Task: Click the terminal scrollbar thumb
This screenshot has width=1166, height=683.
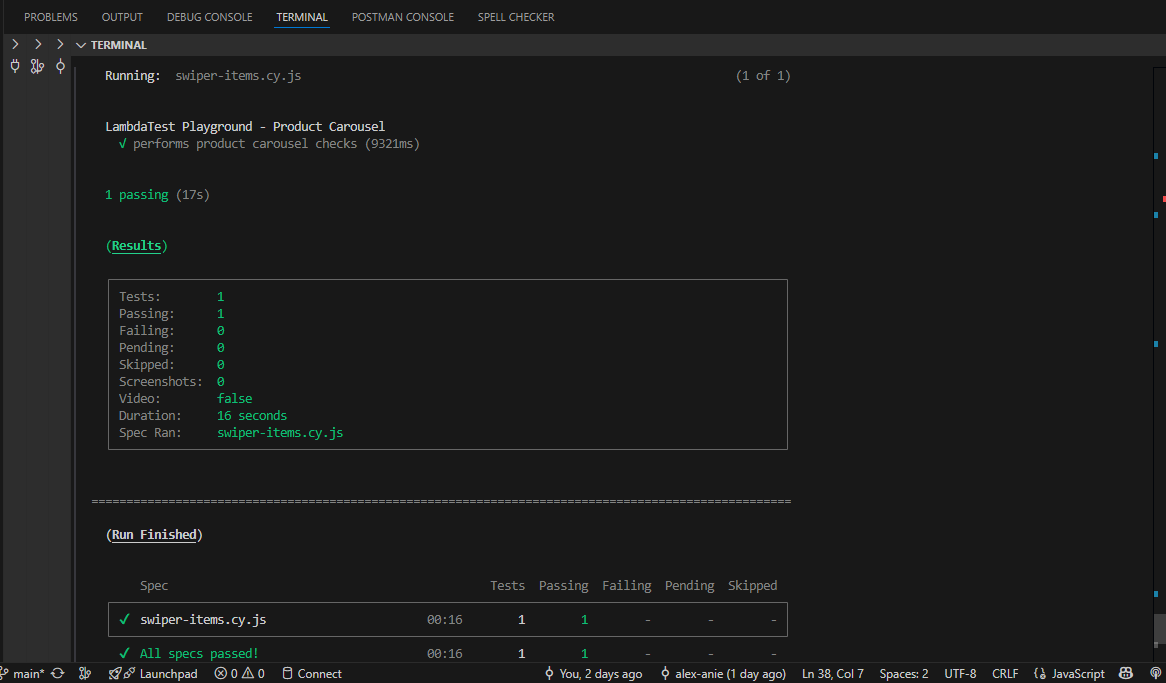Action: [1159, 631]
